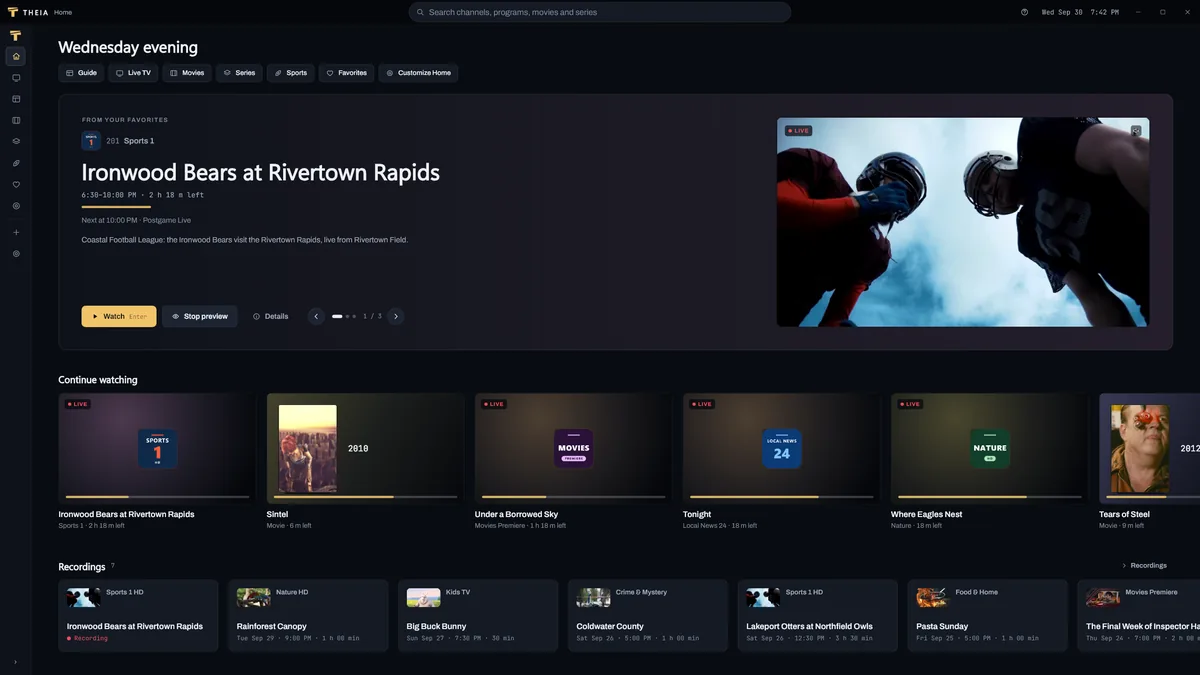Open Details for Ironwood Bears game
This screenshot has width=1200, height=675.
270,316
